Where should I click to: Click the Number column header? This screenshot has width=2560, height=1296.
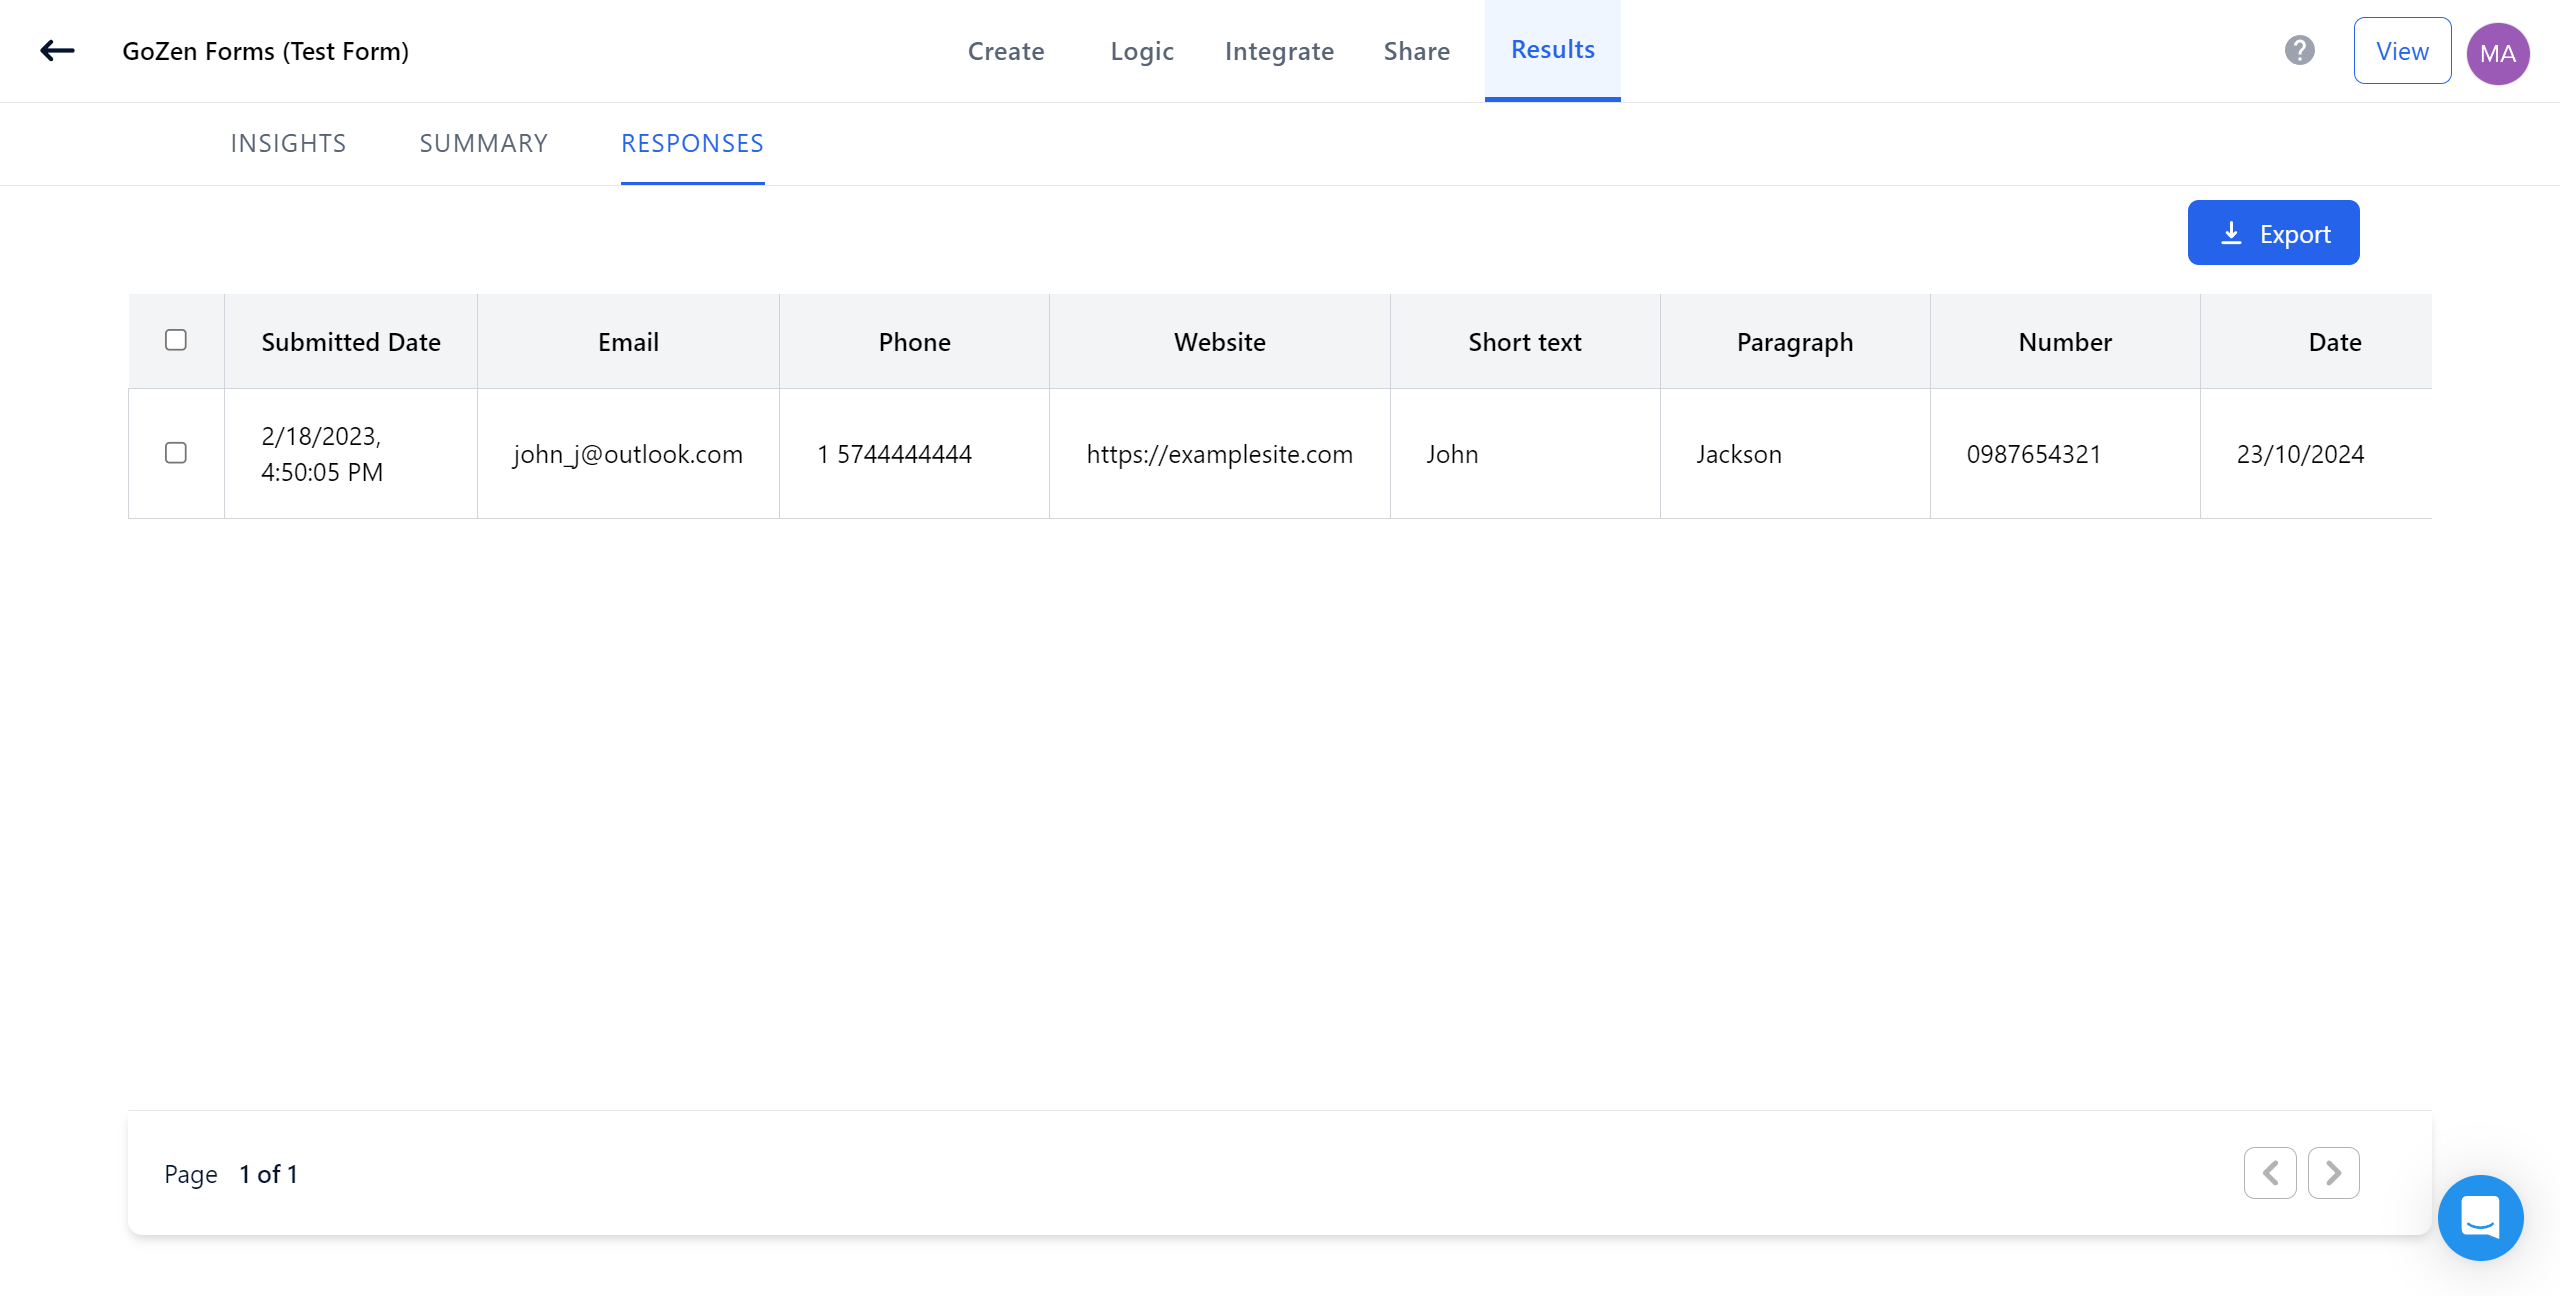[x=2065, y=342]
